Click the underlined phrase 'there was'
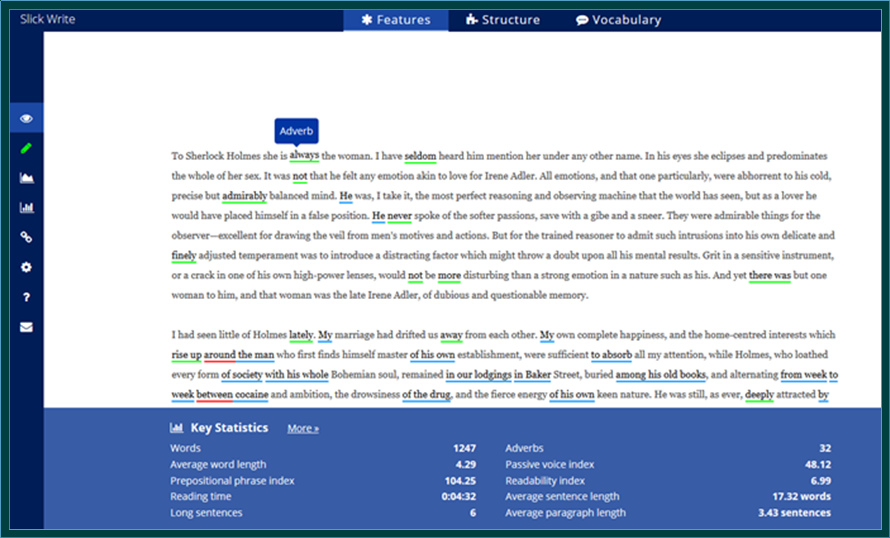 pos(770,275)
